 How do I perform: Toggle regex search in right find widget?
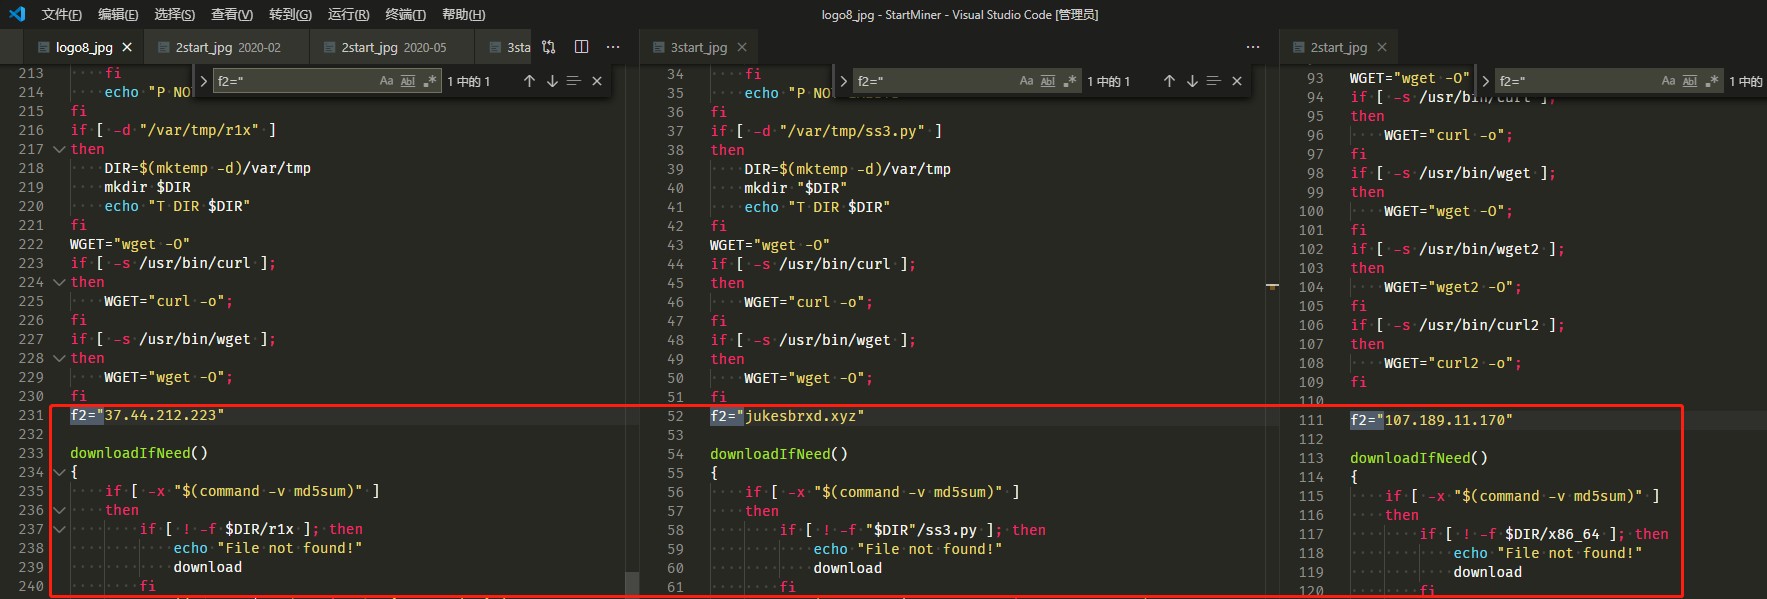(1712, 81)
